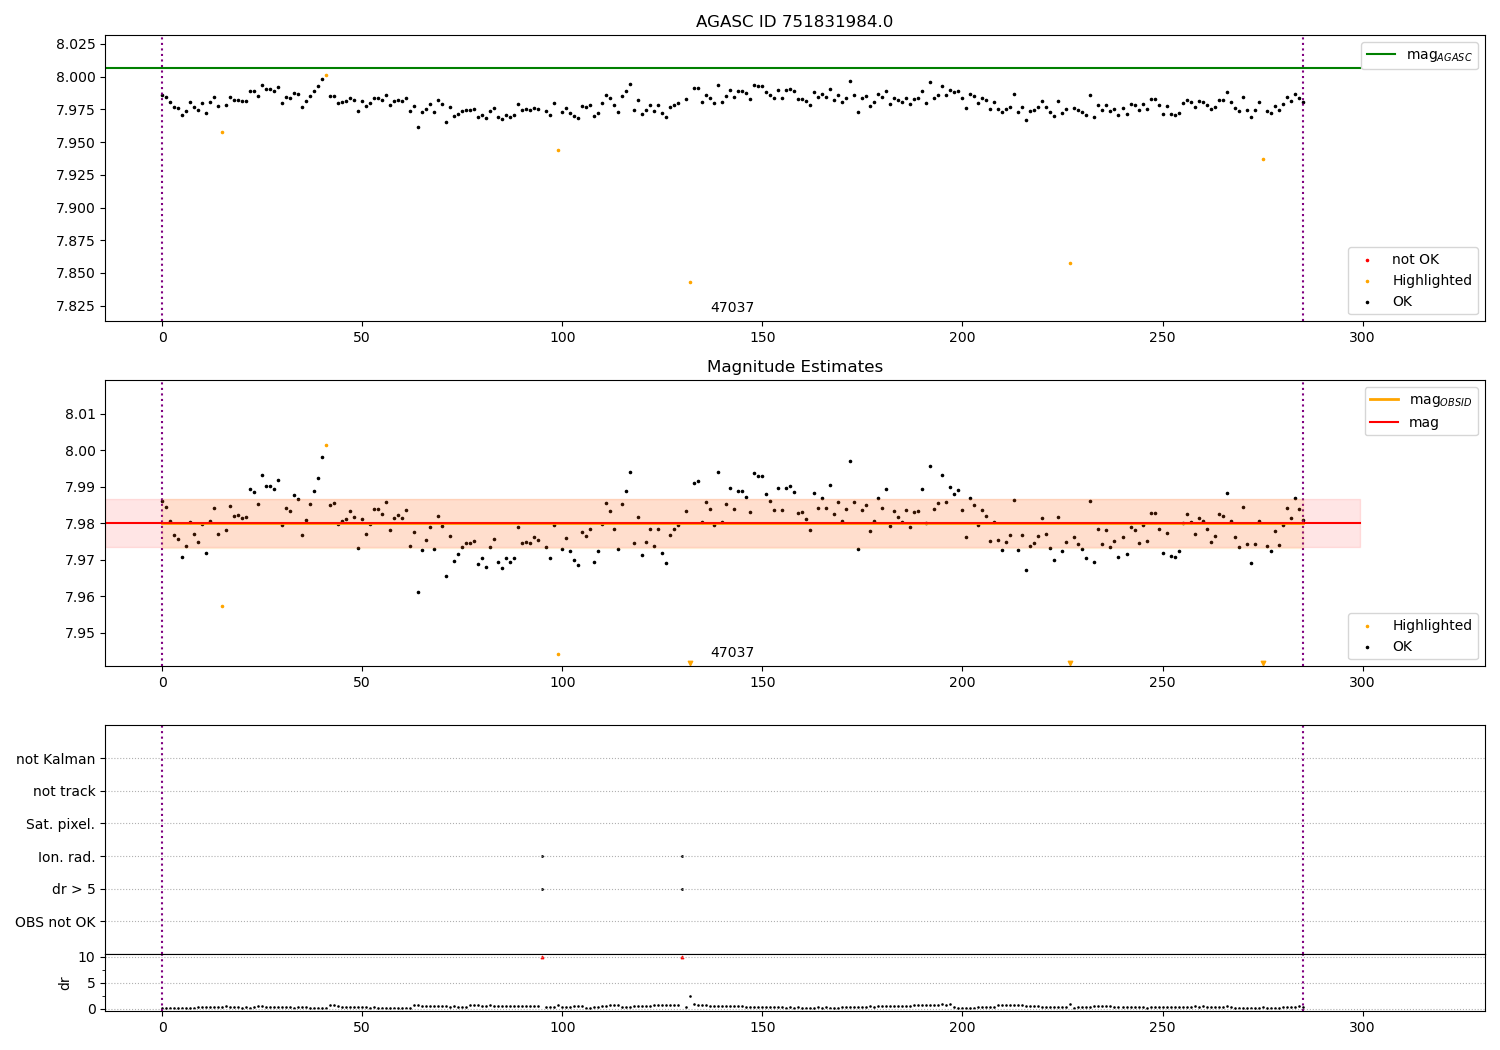
Task: Click the plot title 'AGASC ID 751831984.0'
Action: (x=794, y=22)
